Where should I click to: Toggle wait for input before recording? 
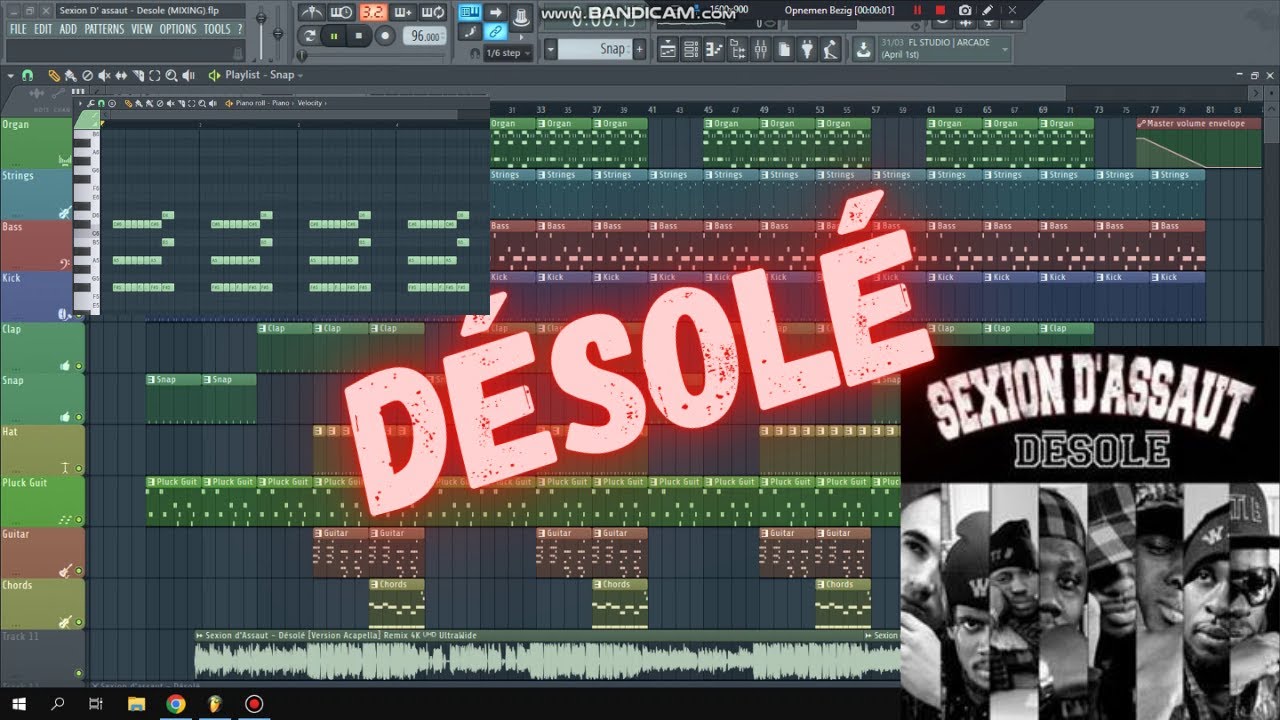(x=342, y=12)
